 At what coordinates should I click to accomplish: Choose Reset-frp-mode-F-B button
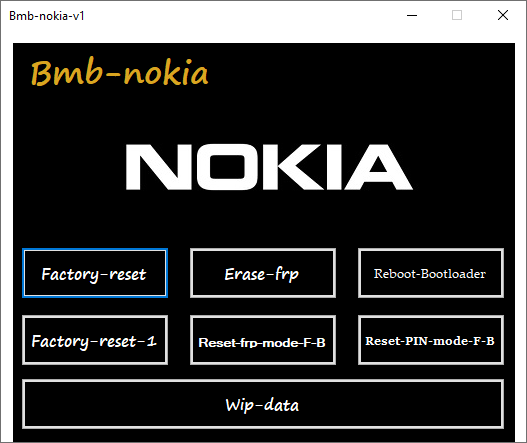tap(263, 340)
